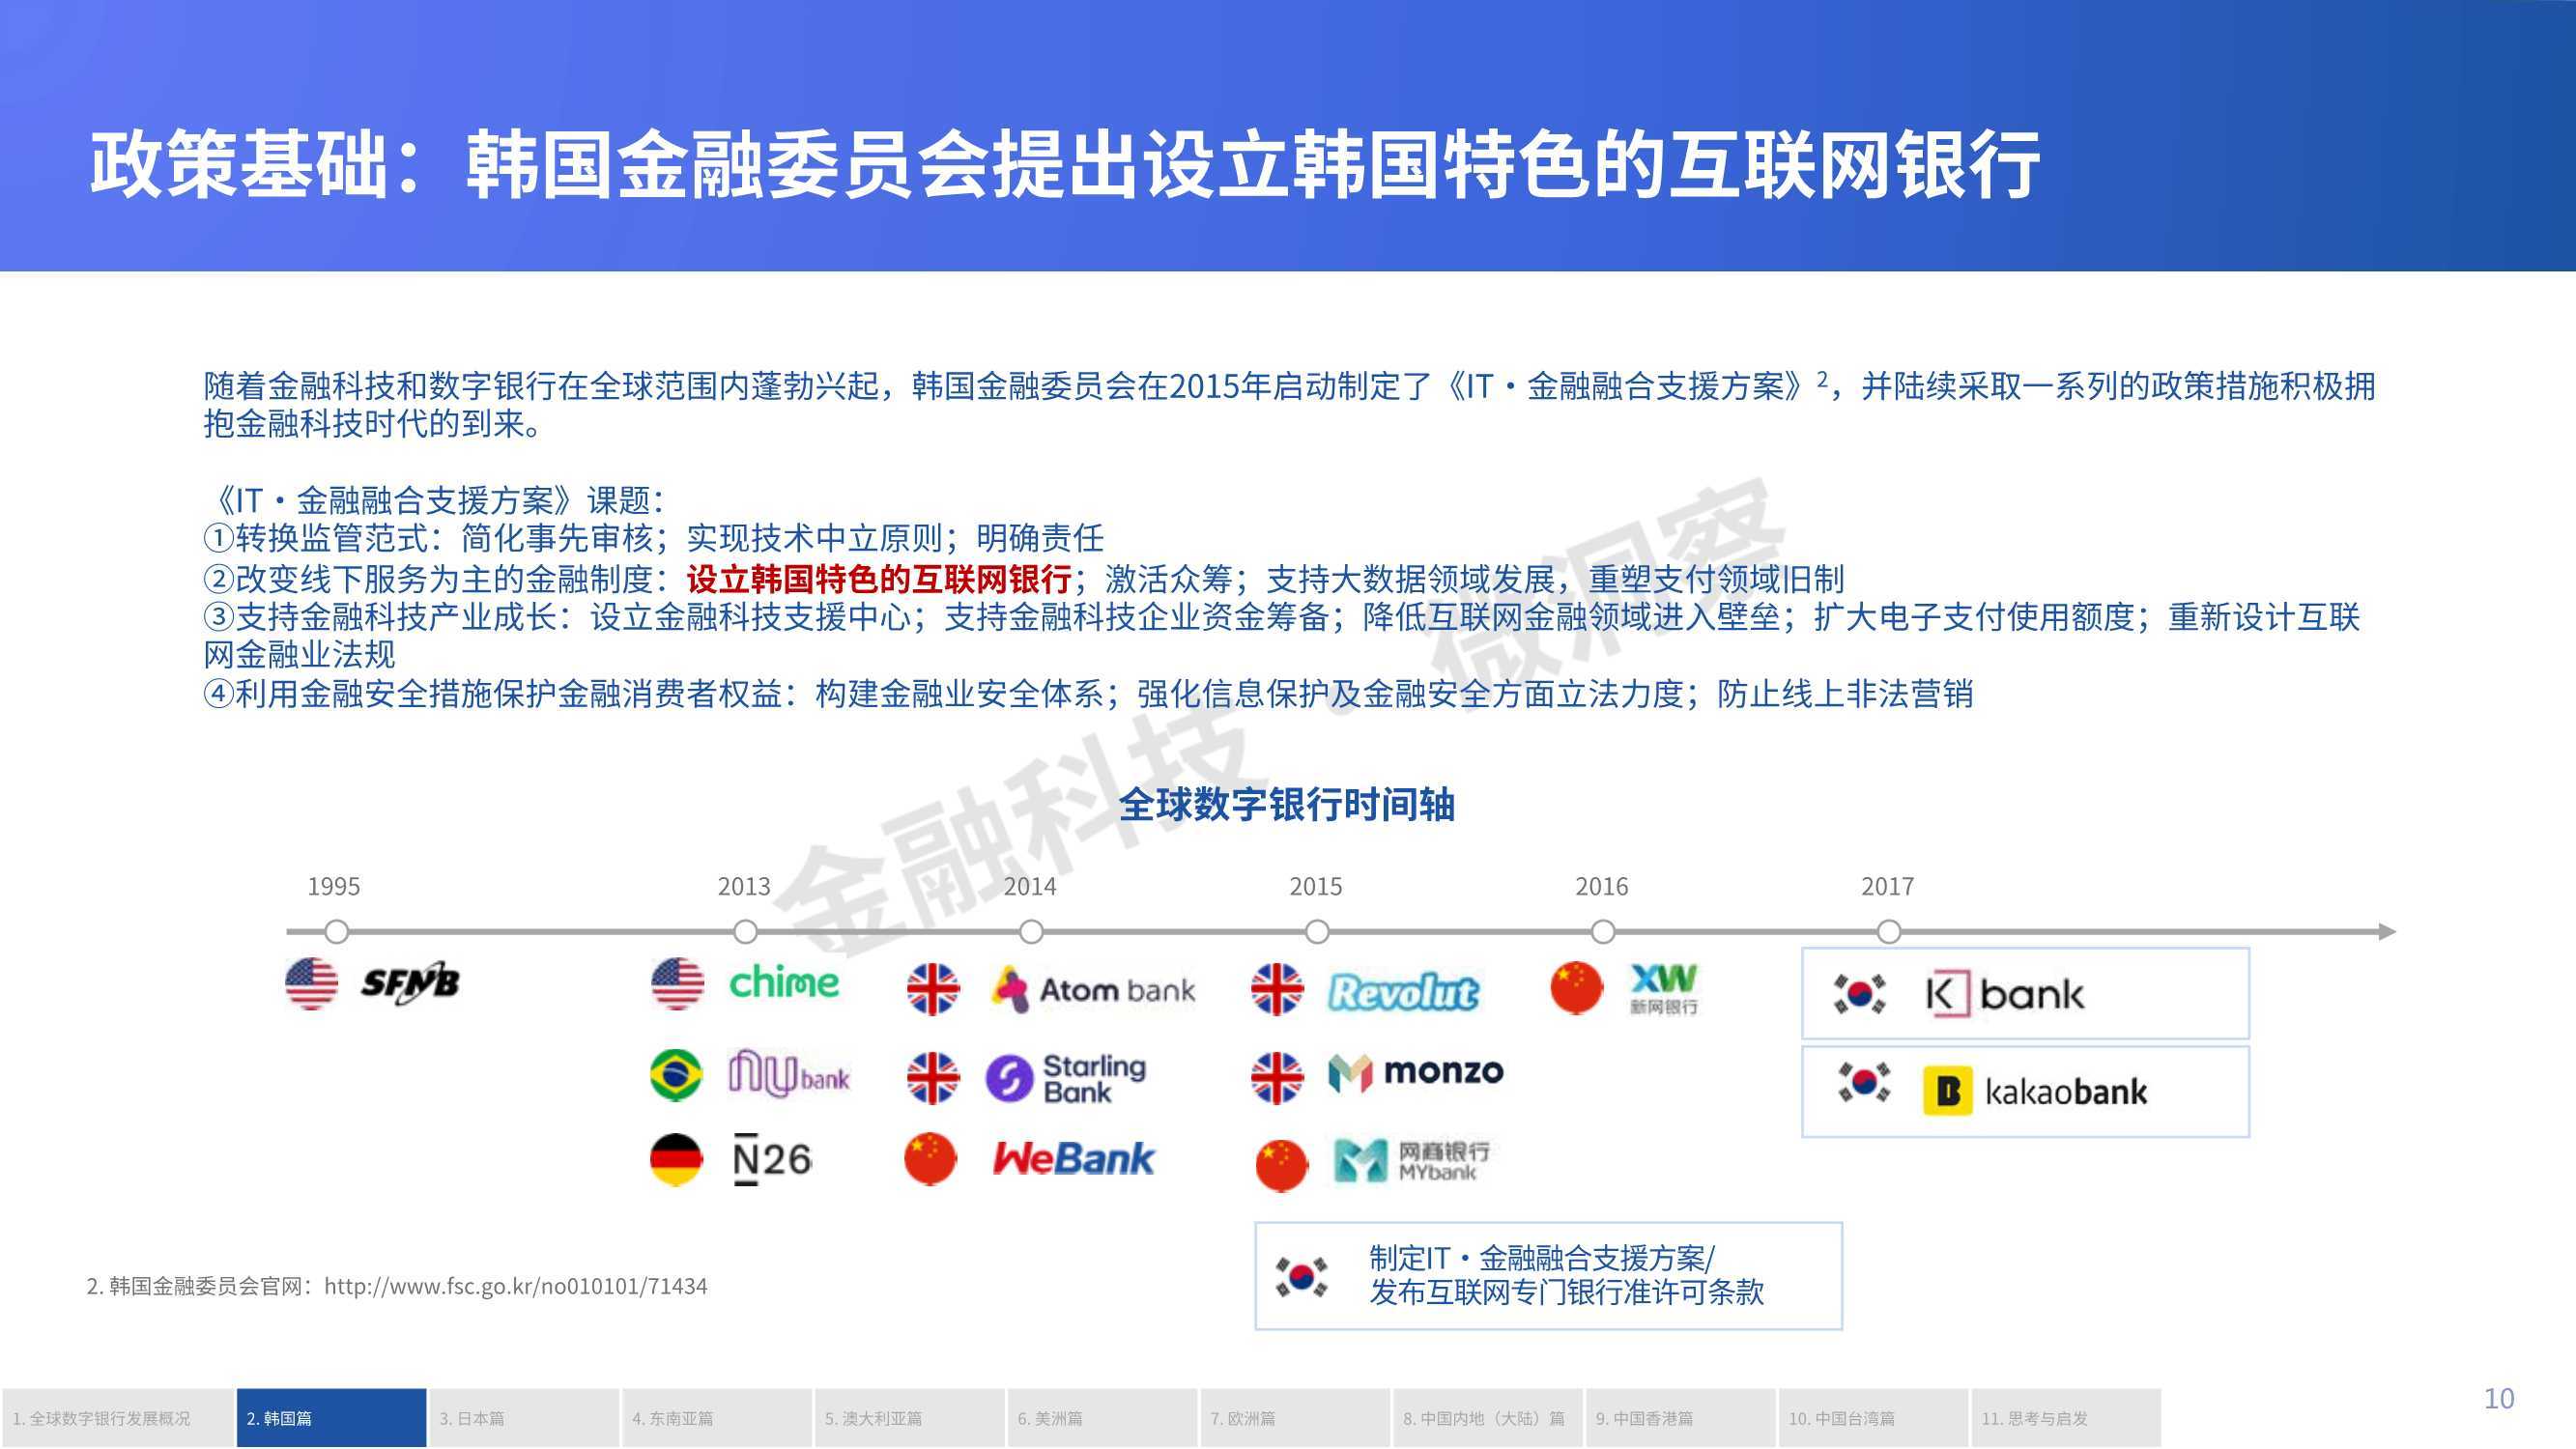Select the 2. 韩国篇 tab
The height and width of the screenshot is (1449, 2576).
pos(331,1418)
